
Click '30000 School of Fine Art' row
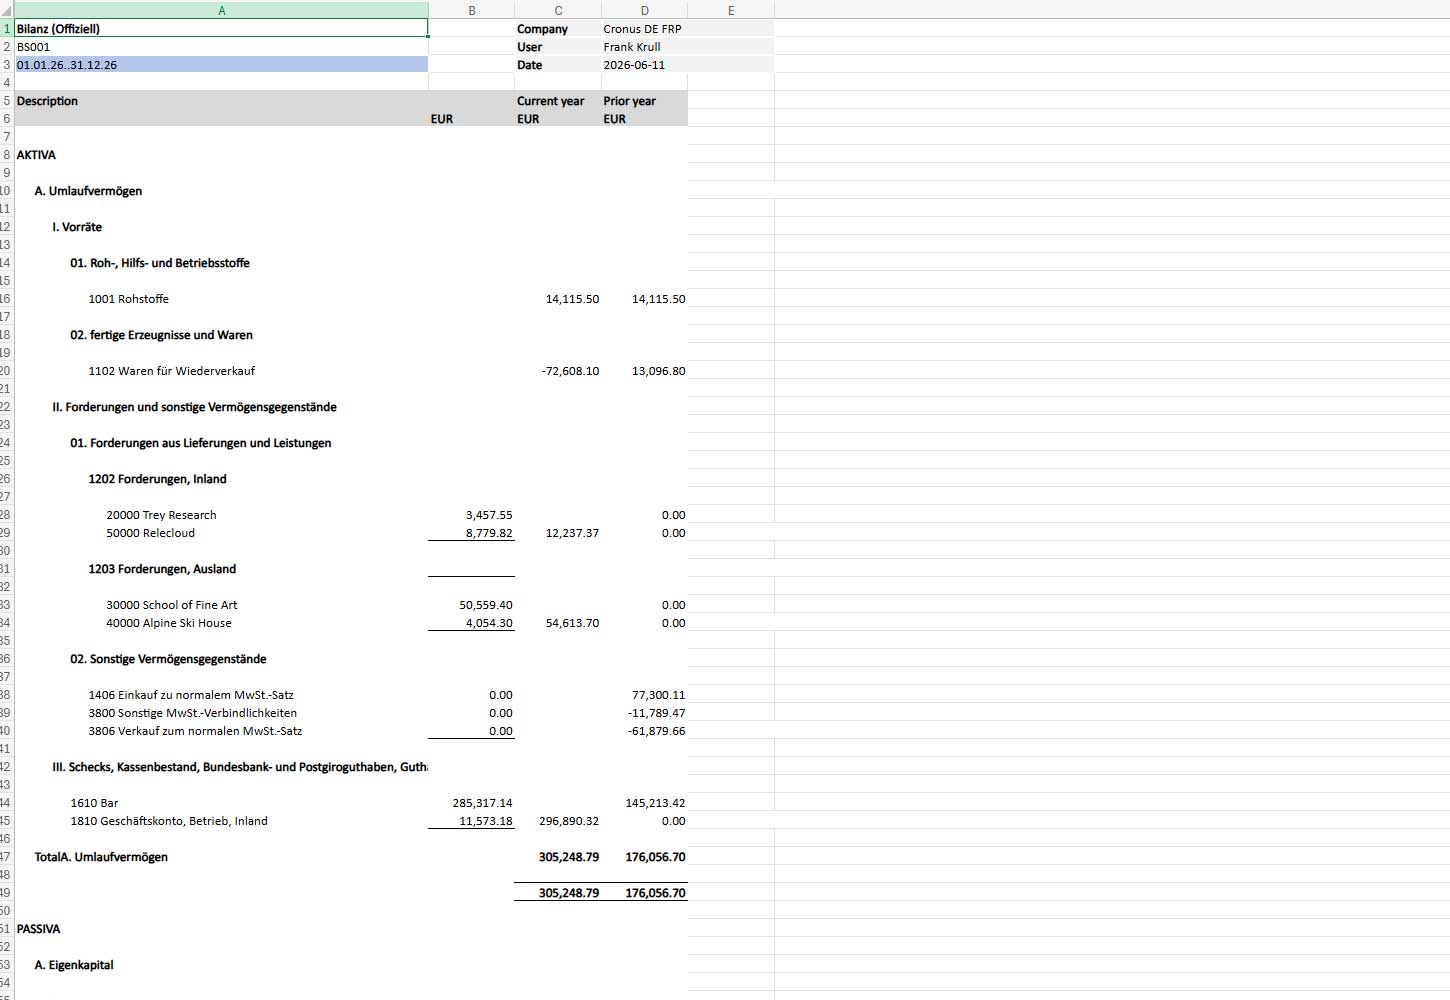coord(171,605)
